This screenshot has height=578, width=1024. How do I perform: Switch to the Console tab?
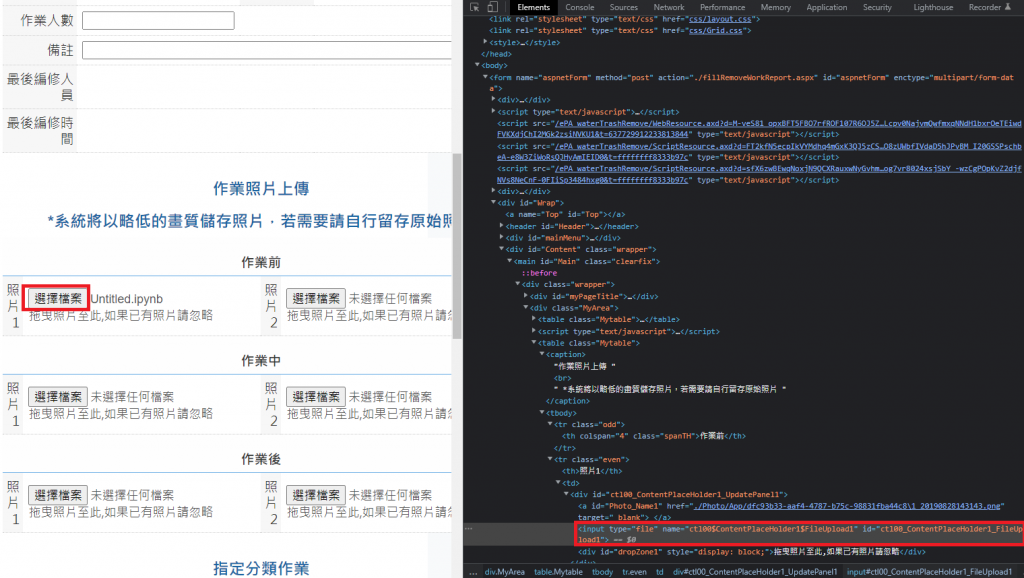click(580, 7)
